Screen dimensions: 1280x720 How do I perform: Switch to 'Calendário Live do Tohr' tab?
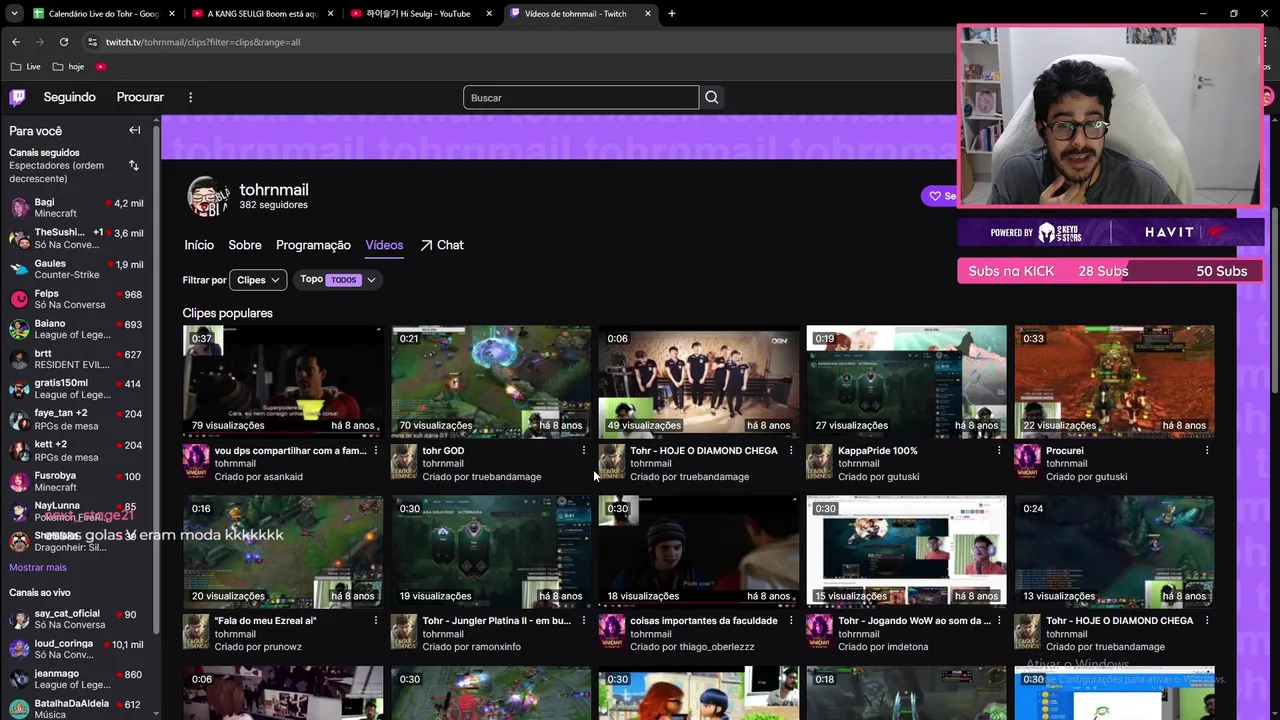tap(103, 14)
